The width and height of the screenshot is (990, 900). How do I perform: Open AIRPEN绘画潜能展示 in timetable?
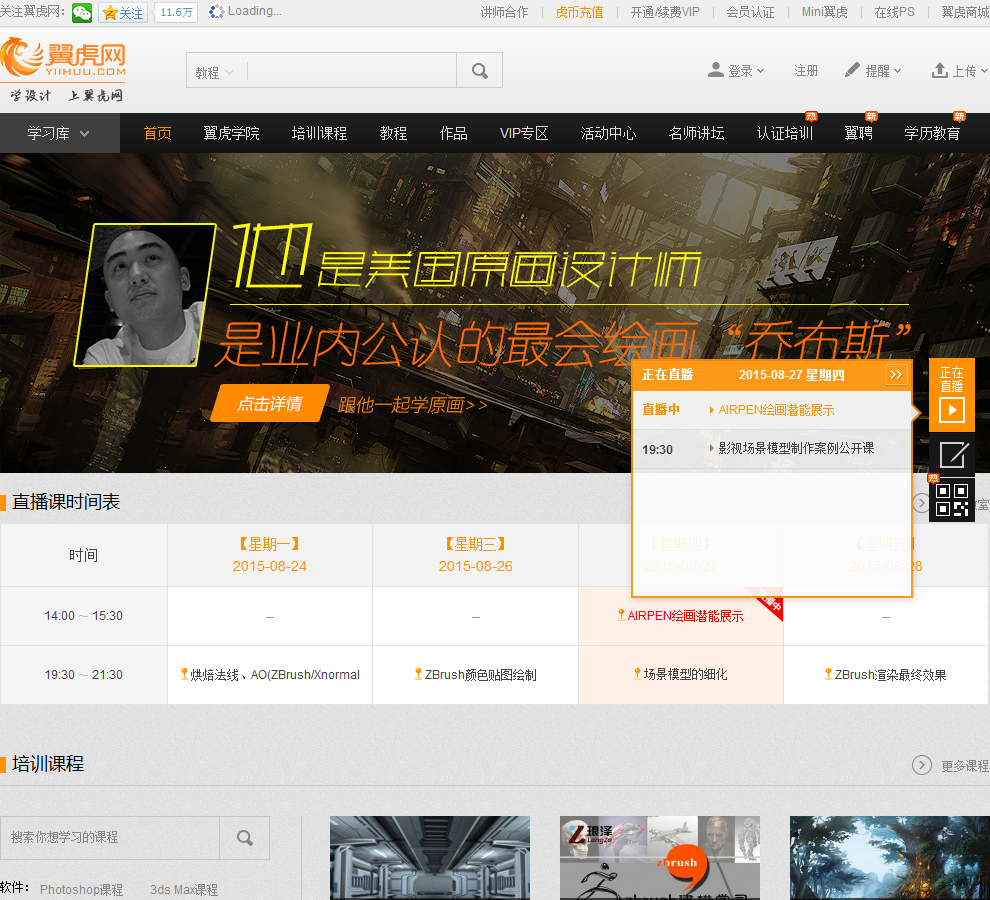point(684,616)
